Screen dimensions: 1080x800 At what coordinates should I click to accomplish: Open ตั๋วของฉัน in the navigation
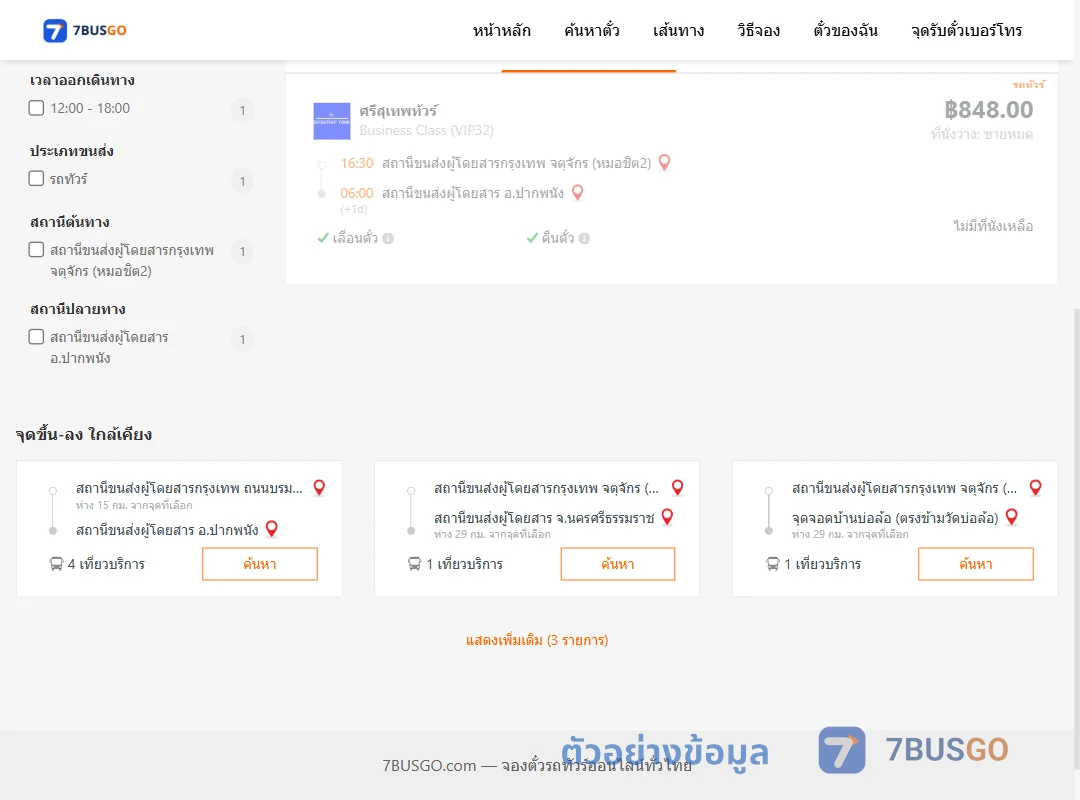tap(845, 30)
